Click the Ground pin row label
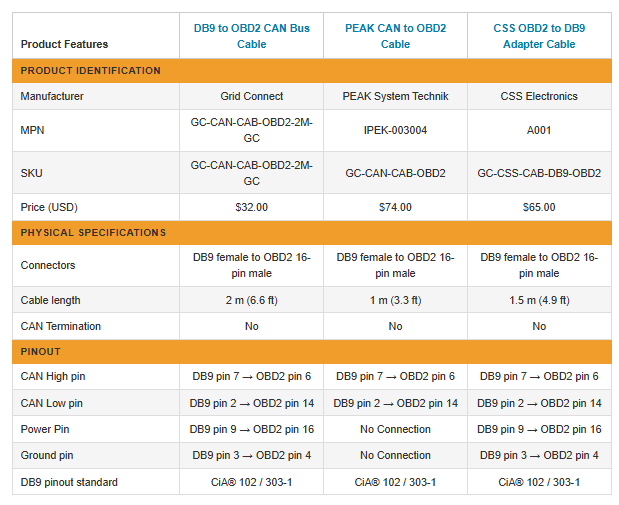Viewport: 619px width, 505px height. [47, 456]
